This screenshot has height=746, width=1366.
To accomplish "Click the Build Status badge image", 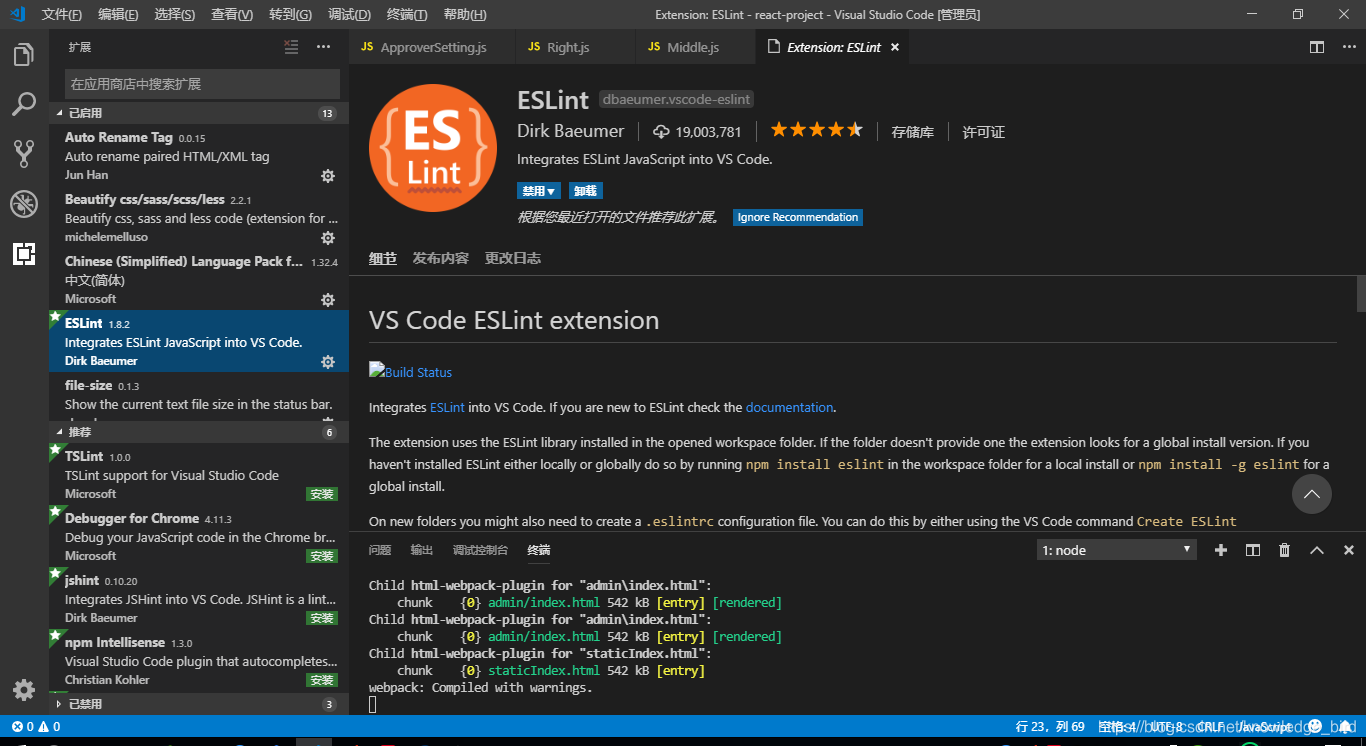I will 411,372.
